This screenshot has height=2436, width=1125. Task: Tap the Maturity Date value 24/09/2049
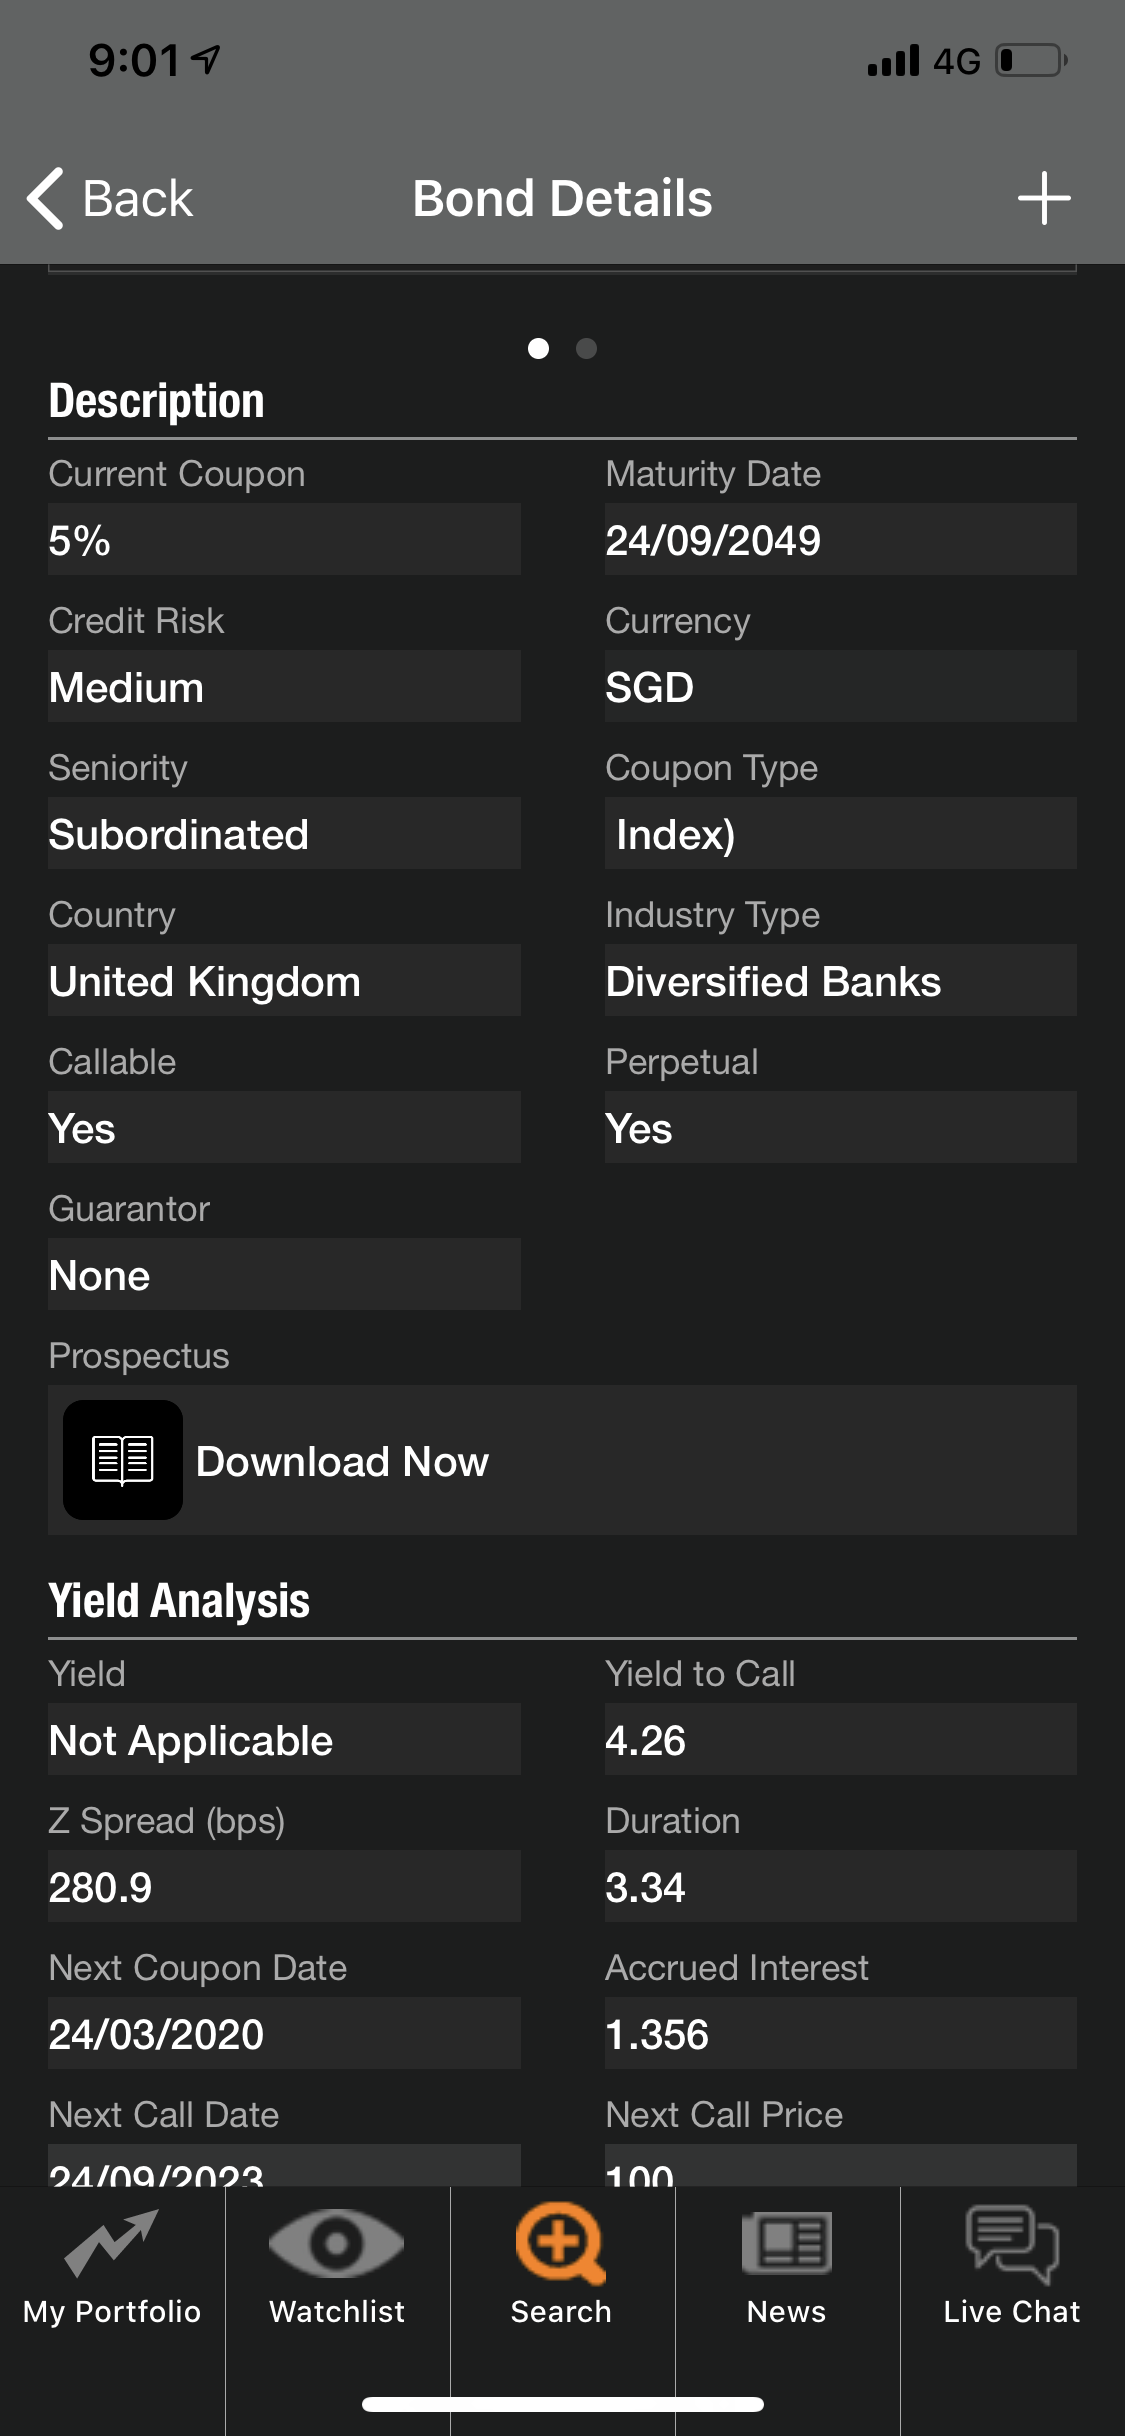tap(713, 540)
